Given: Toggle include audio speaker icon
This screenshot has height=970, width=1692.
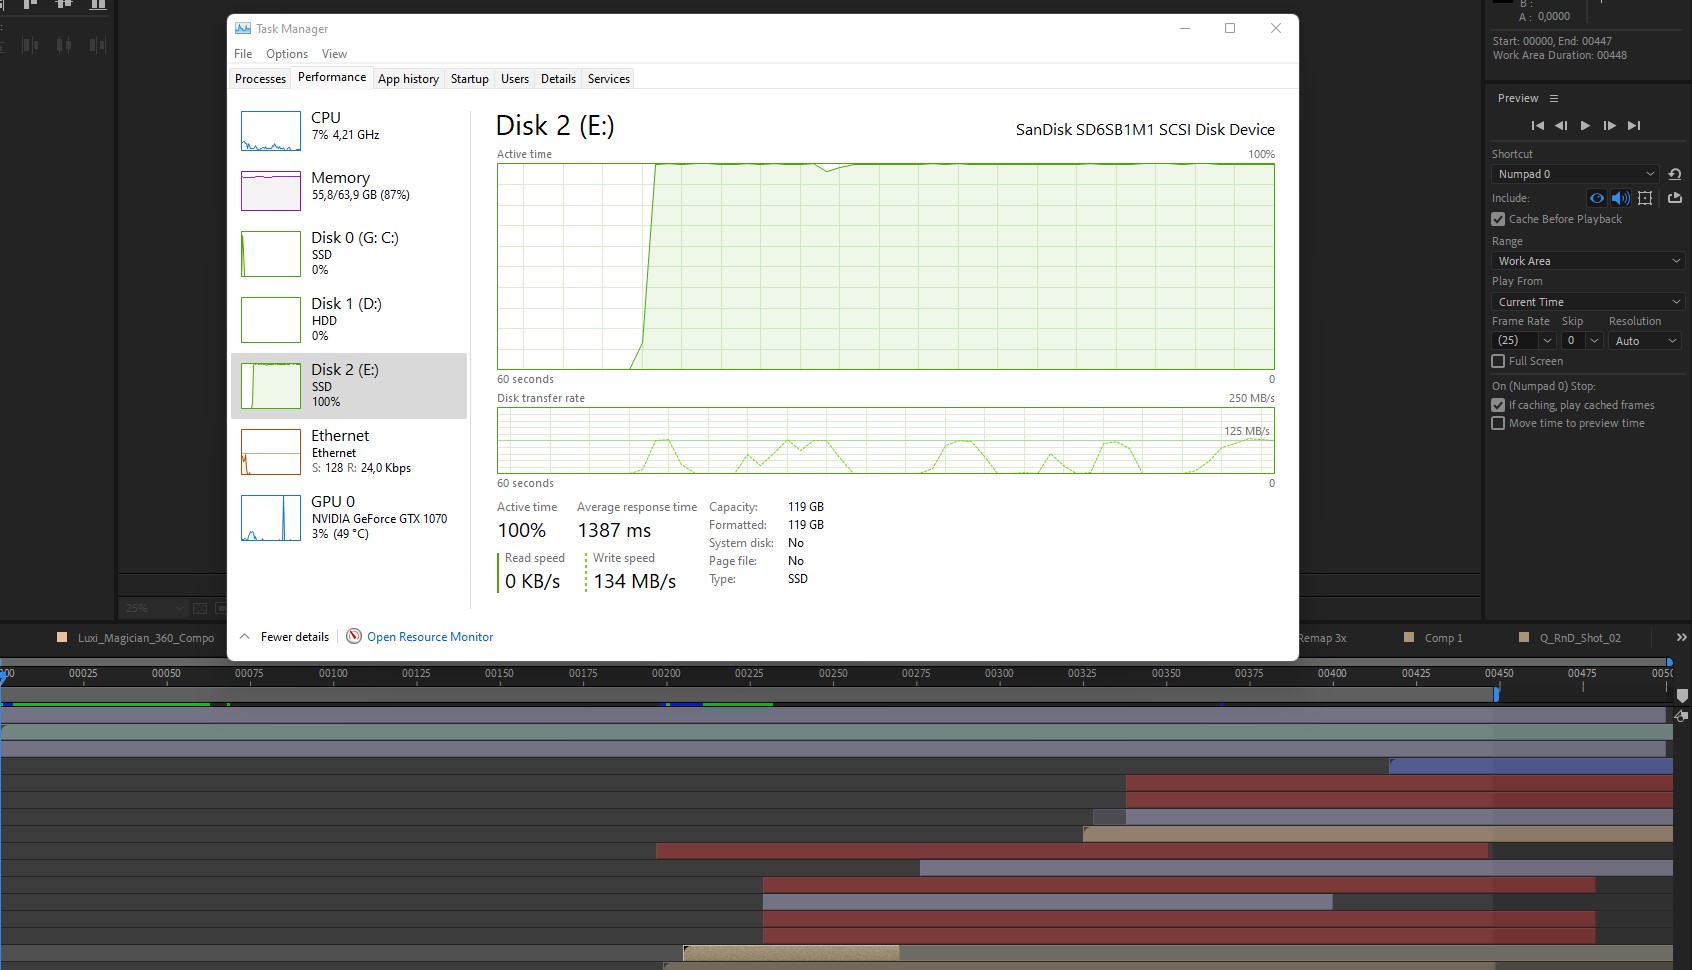Looking at the screenshot, I should (x=1621, y=198).
